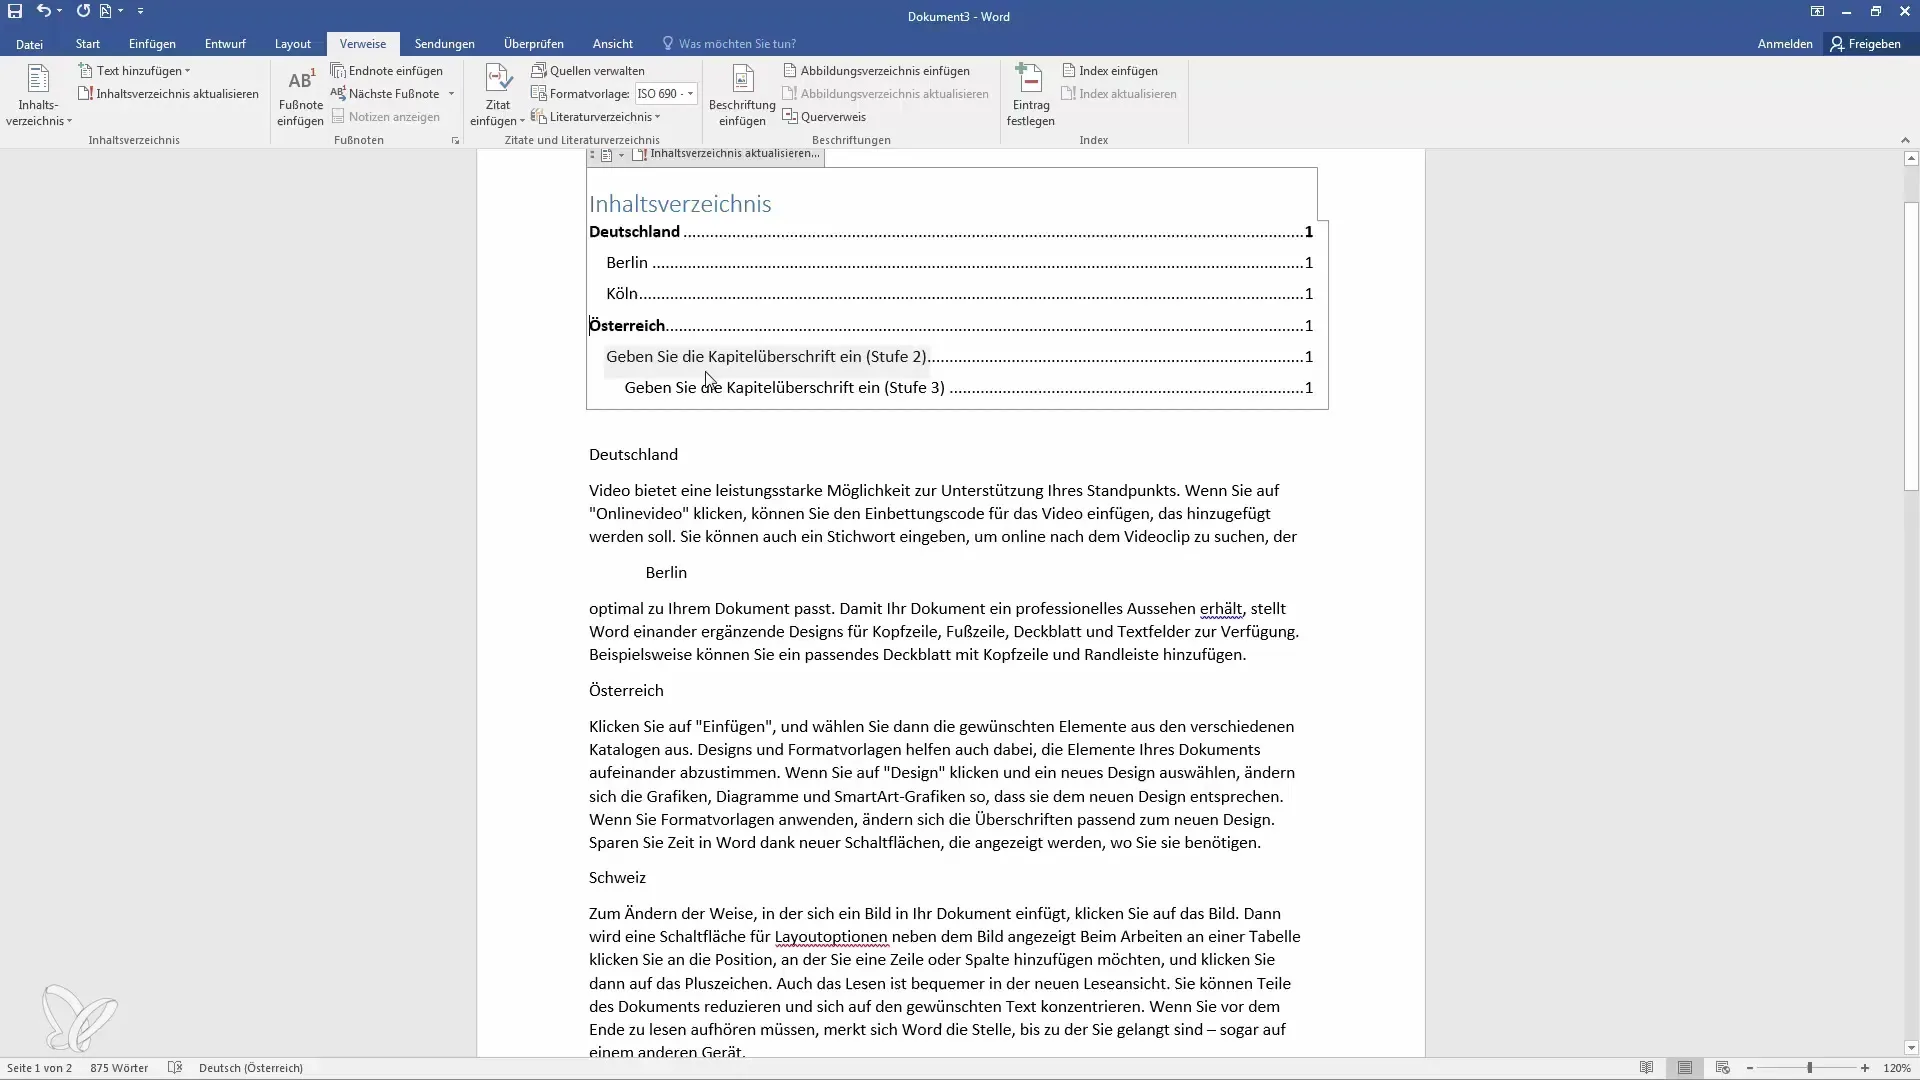Save the document using the floppy icon
The image size is (1920, 1080).
[x=15, y=11]
